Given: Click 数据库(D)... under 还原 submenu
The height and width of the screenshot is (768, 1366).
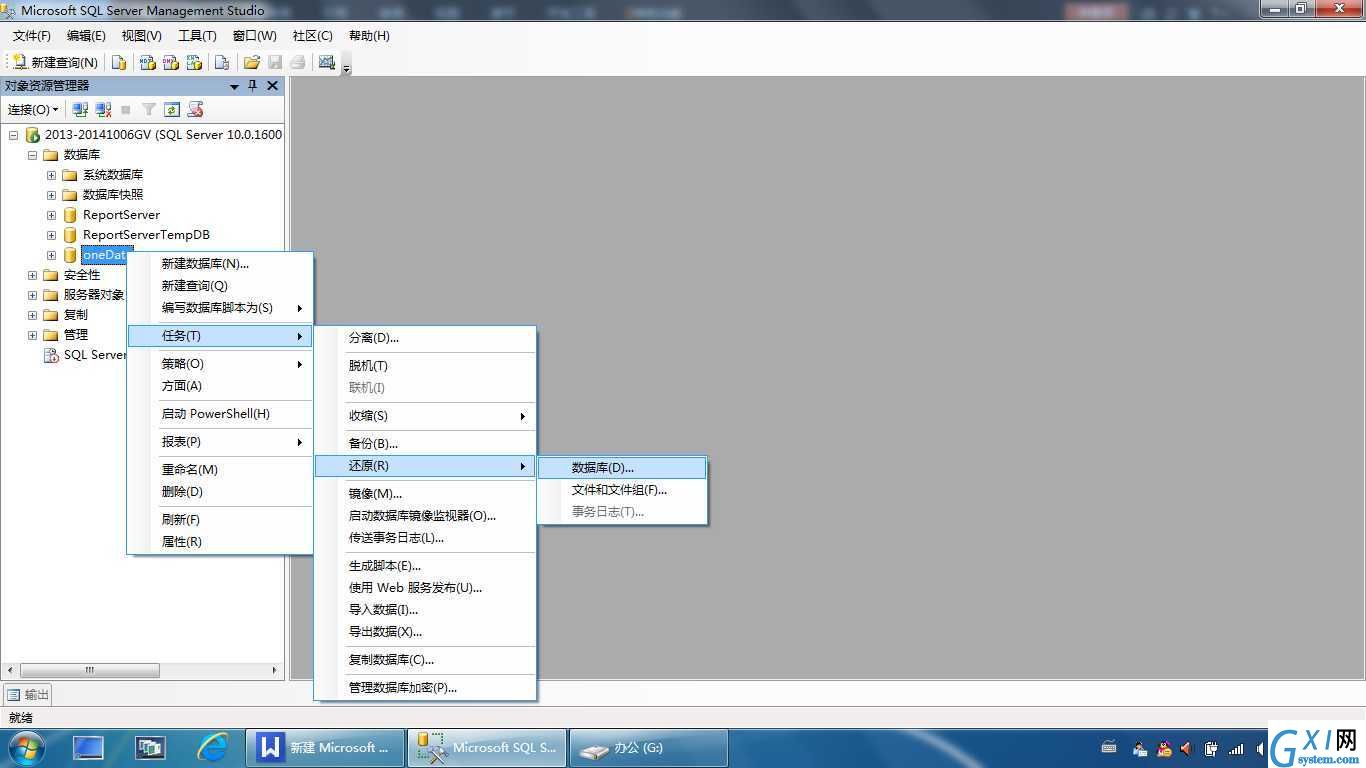Looking at the screenshot, I should (x=622, y=468).
